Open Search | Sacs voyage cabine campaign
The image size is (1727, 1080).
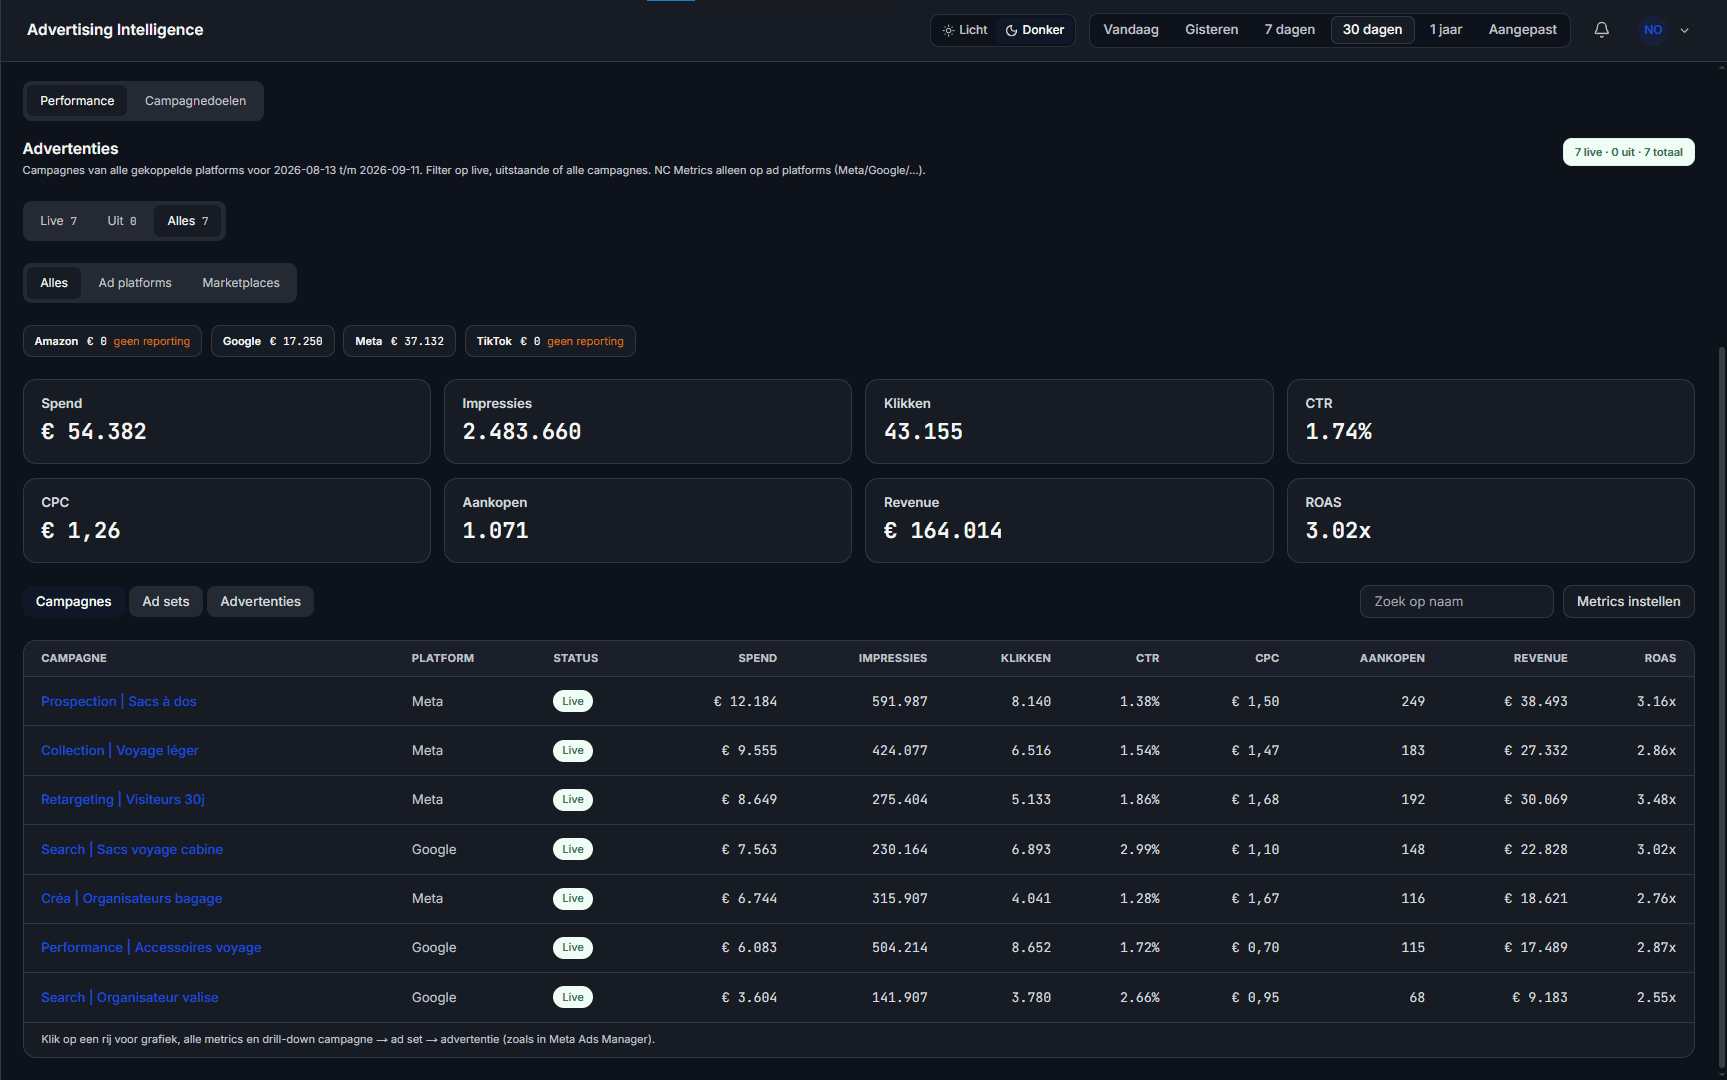[132, 849]
